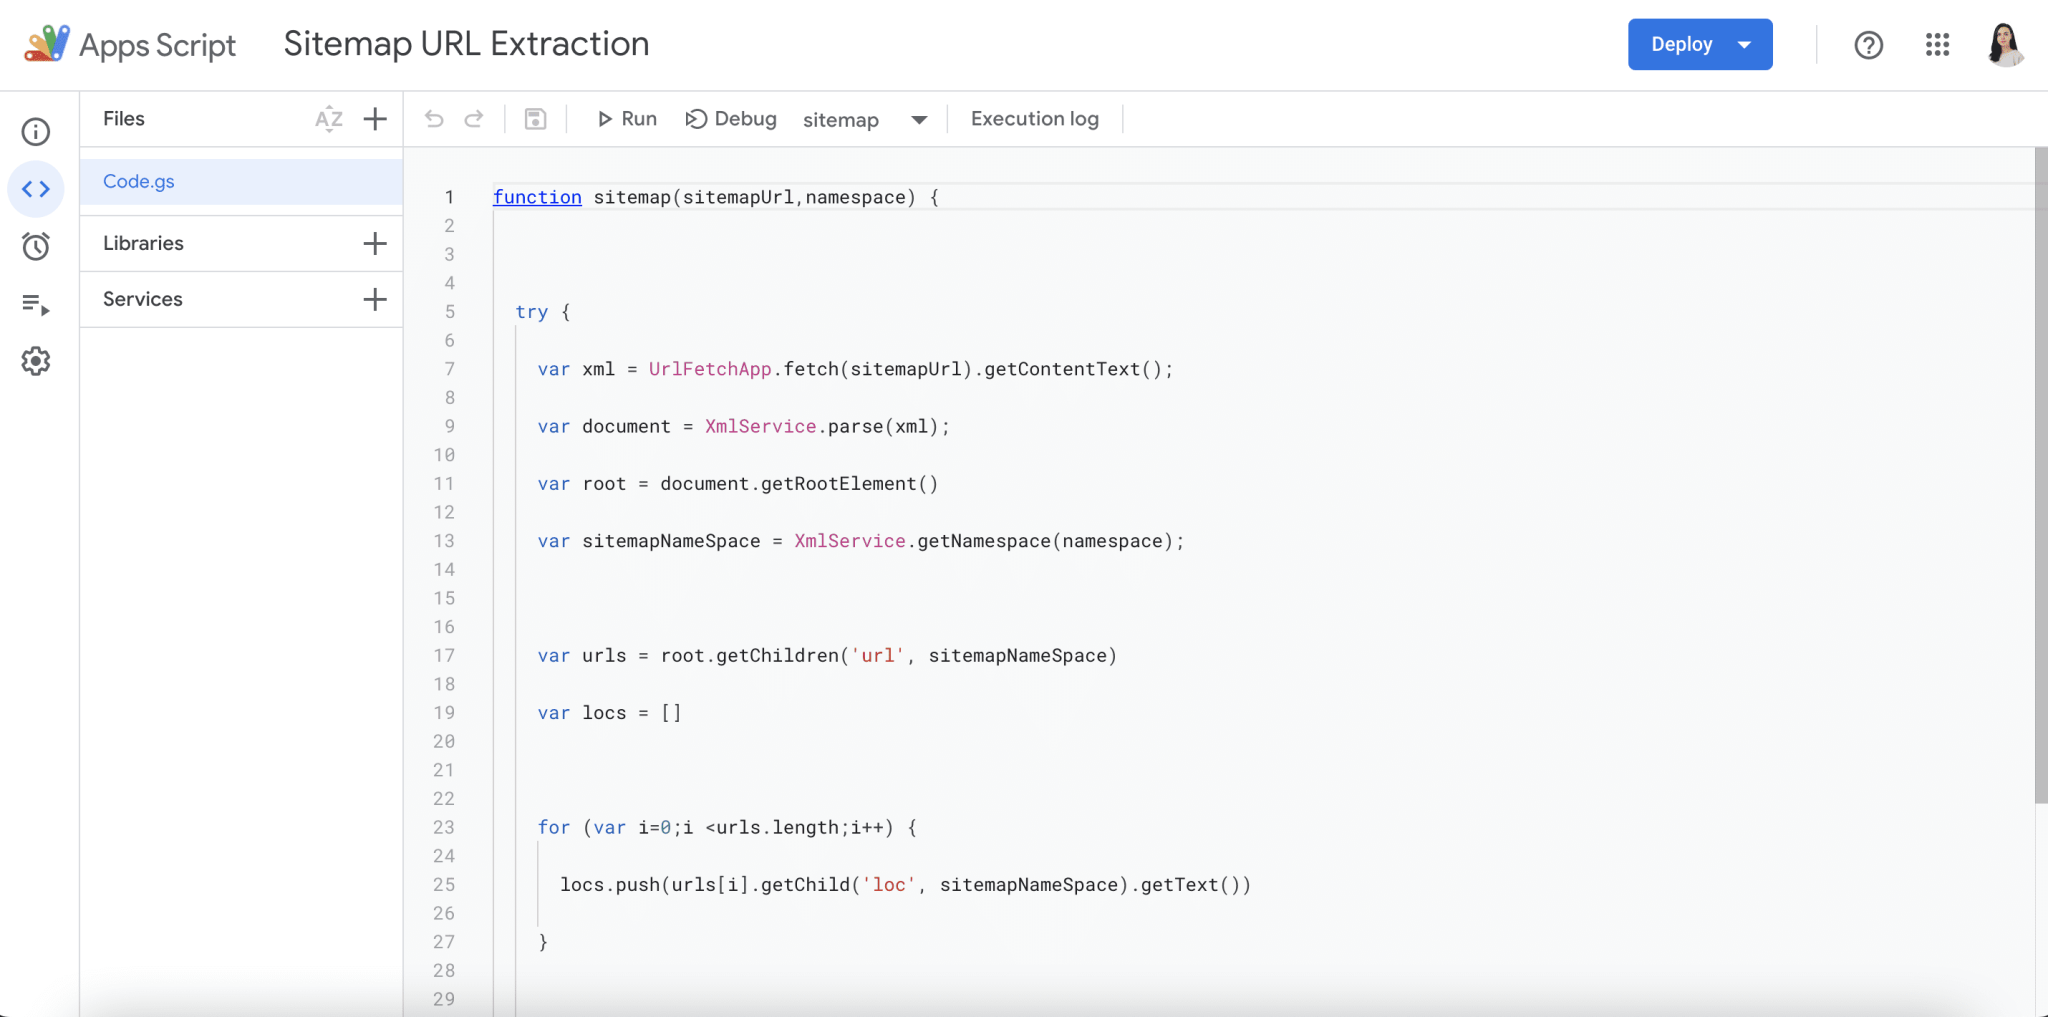The width and height of the screenshot is (2048, 1017).
Task: Add a library using plus button
Action: point(375,243)
